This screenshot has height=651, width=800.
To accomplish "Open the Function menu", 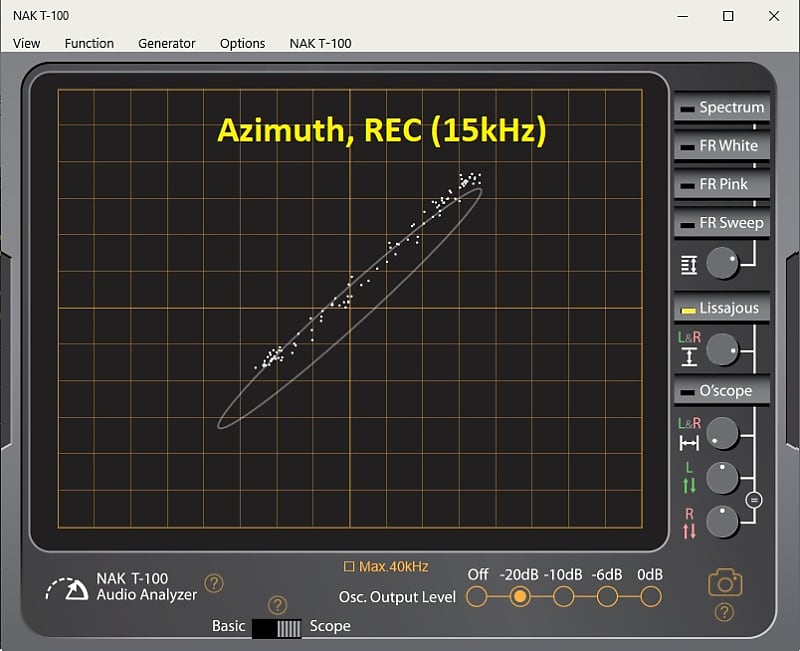I will (x=89, y=43).
